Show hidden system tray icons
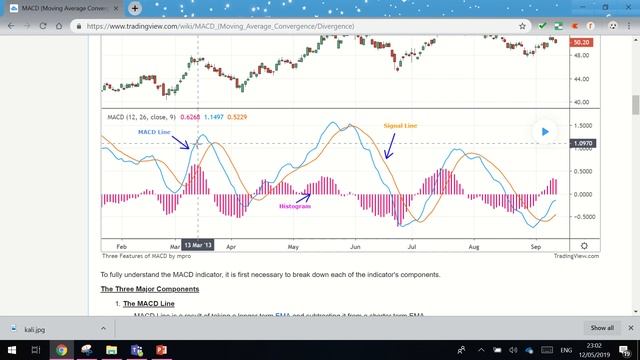The width and height of the screenshot is (640, 360). tap(481, 350)
